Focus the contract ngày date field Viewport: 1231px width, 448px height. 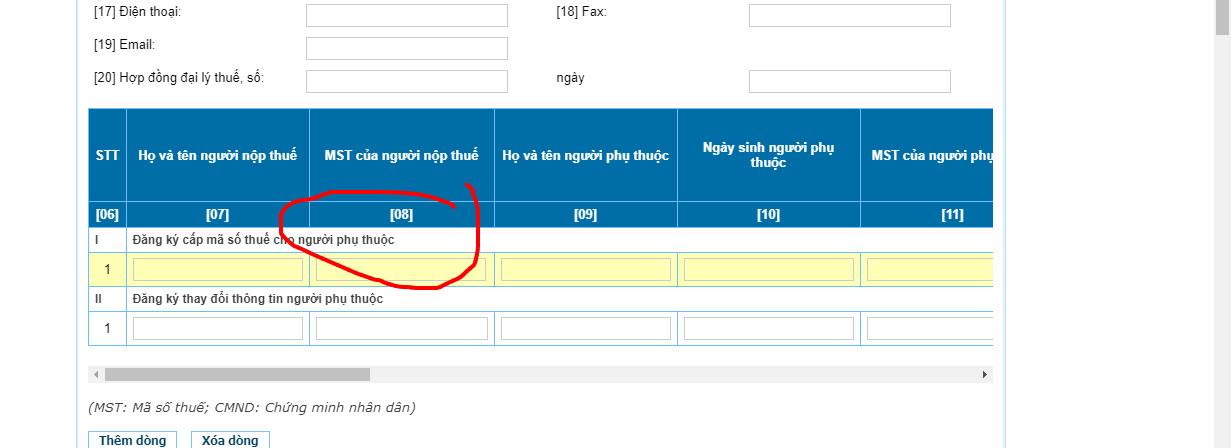(x=849, y=81)
